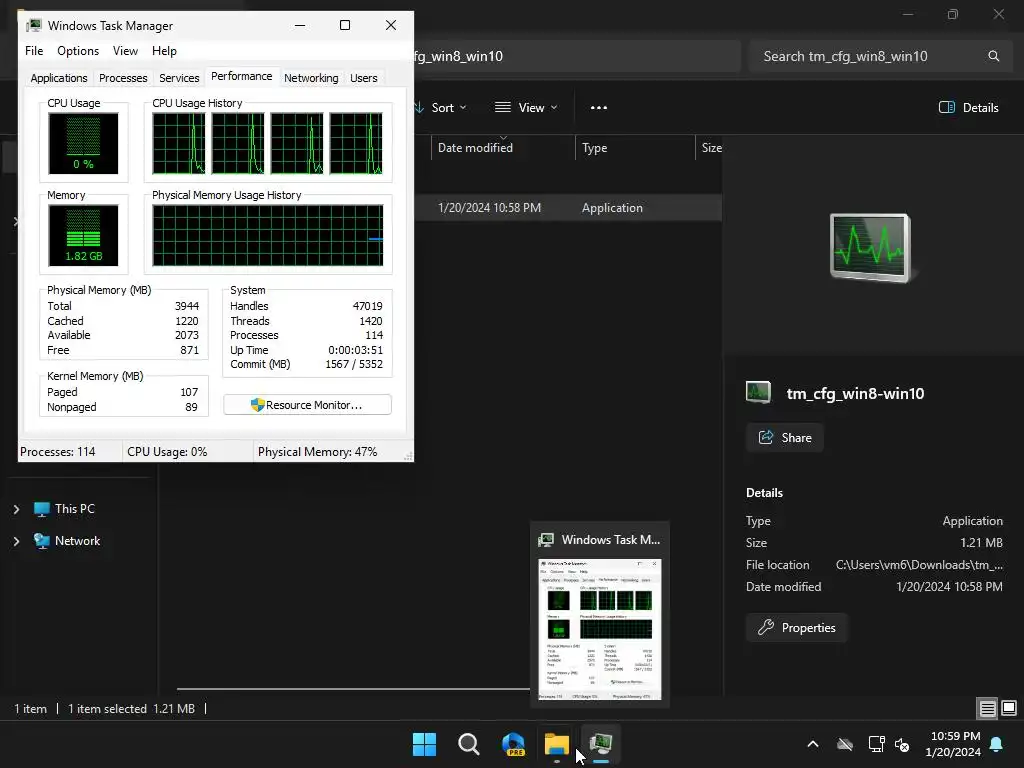1024x768 pixels.
Task: Switch to details list view icon
Action: coord(987,708)
